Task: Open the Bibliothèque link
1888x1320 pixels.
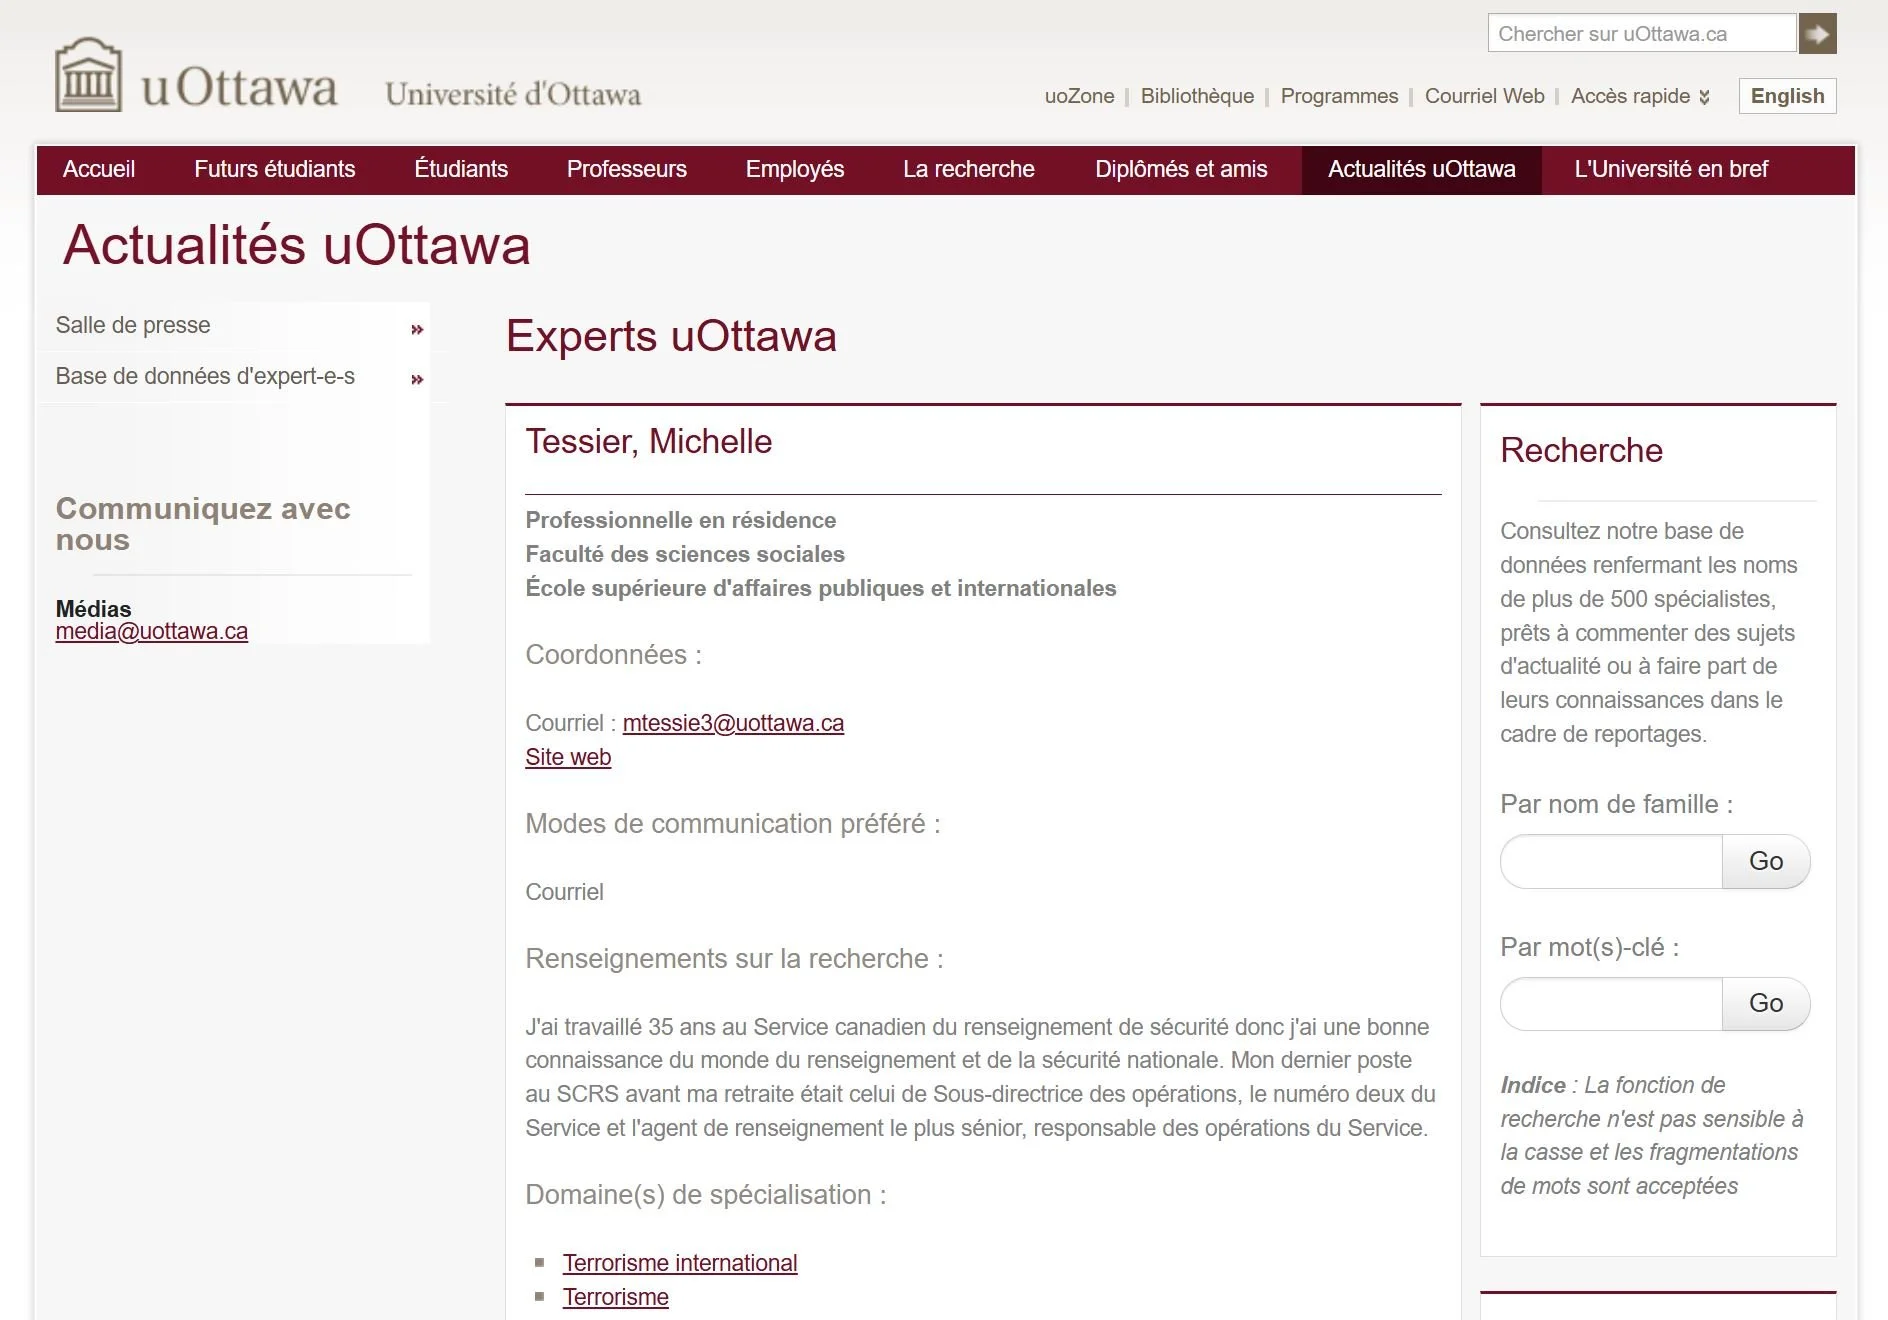Action: pos(1197,96)
